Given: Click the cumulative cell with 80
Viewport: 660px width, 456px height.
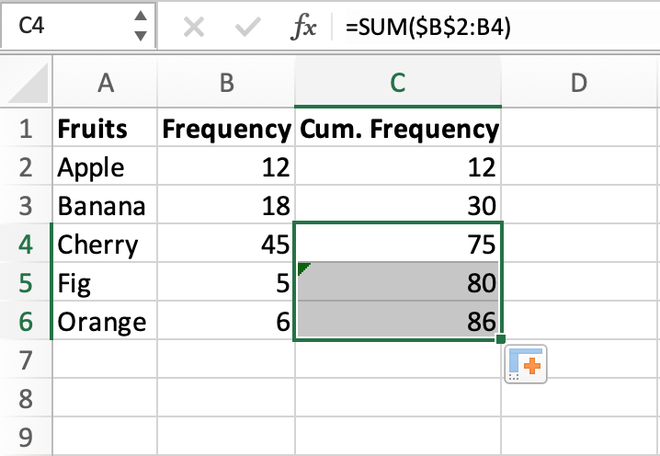Looking at the screenshot, I should coord(398,282).
